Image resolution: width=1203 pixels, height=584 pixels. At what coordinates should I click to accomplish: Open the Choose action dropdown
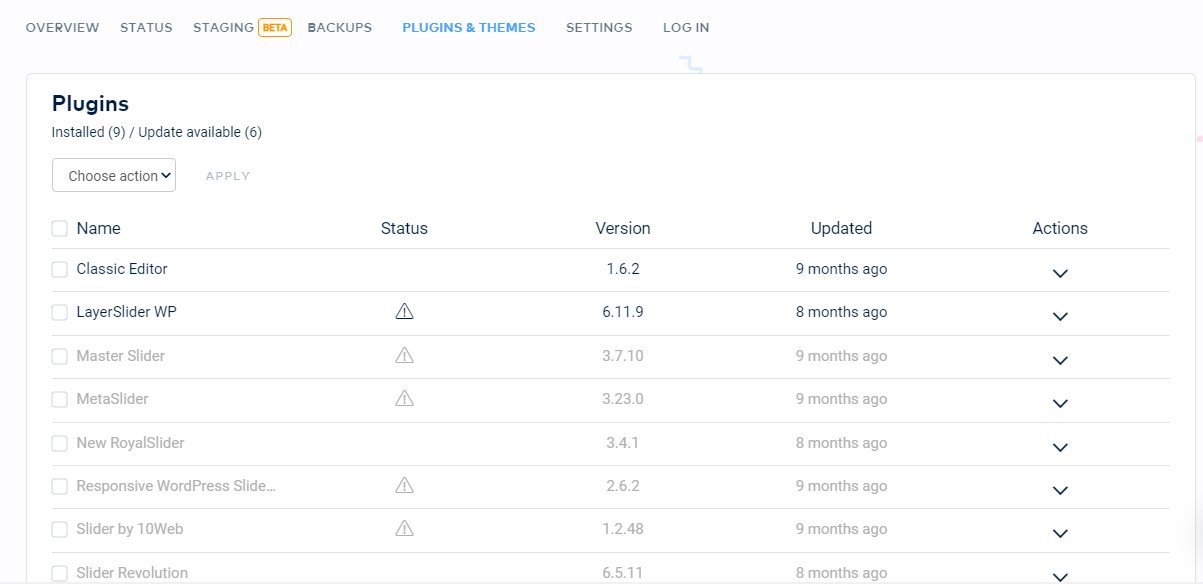[114, 175]
